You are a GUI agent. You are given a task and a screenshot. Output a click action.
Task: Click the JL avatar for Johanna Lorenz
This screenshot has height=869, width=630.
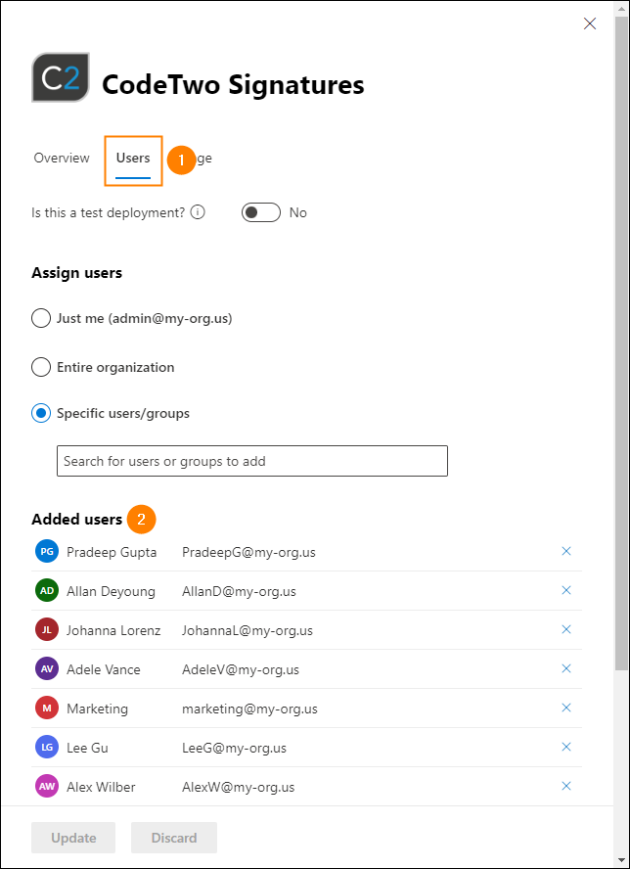pos(47,630)
